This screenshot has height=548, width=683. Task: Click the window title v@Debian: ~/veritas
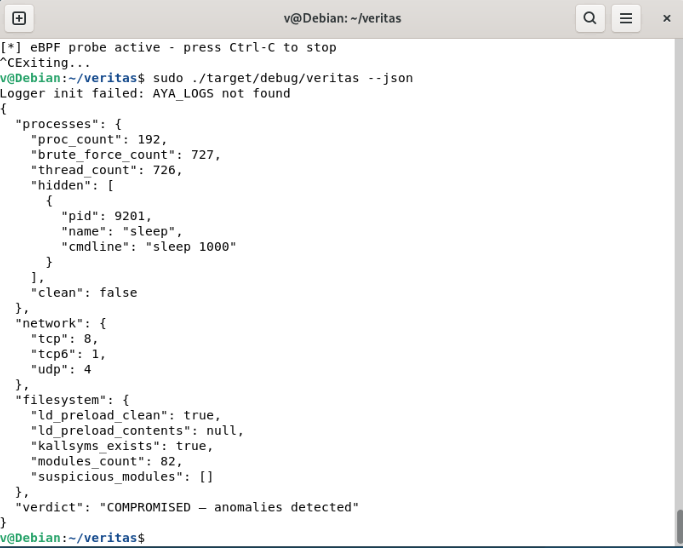[x=342, y=18]
